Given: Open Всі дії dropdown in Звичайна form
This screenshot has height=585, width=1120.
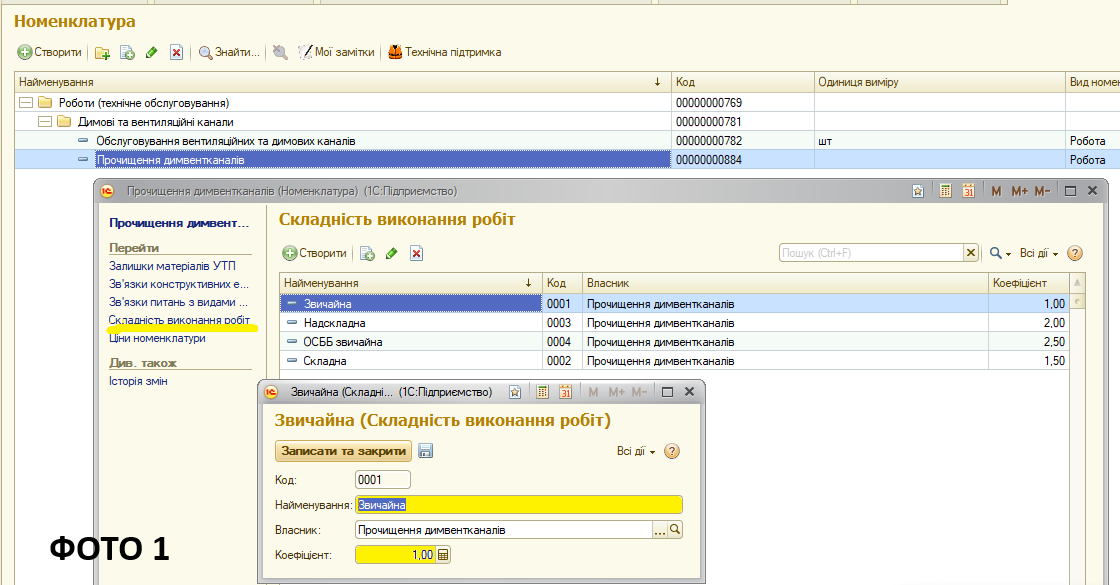Looking at the screenshot, I should 636,451.
